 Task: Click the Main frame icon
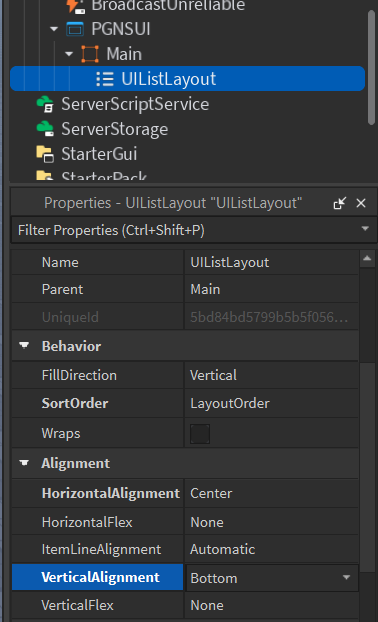pyautogui.click(x=90, y=54)
